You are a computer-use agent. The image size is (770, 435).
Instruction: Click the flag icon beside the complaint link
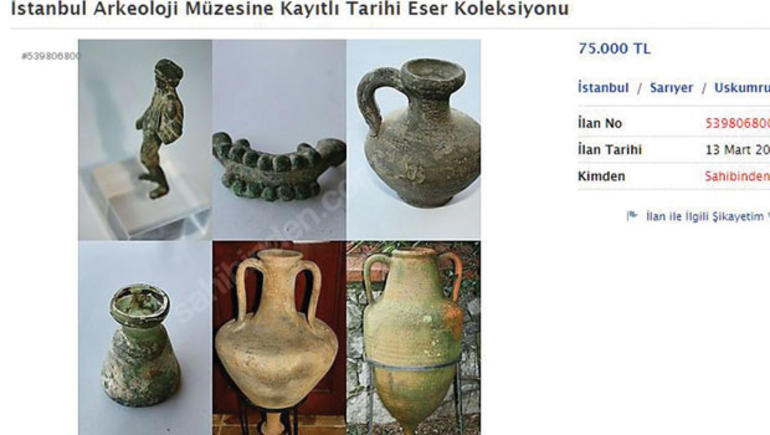point(632,216)
